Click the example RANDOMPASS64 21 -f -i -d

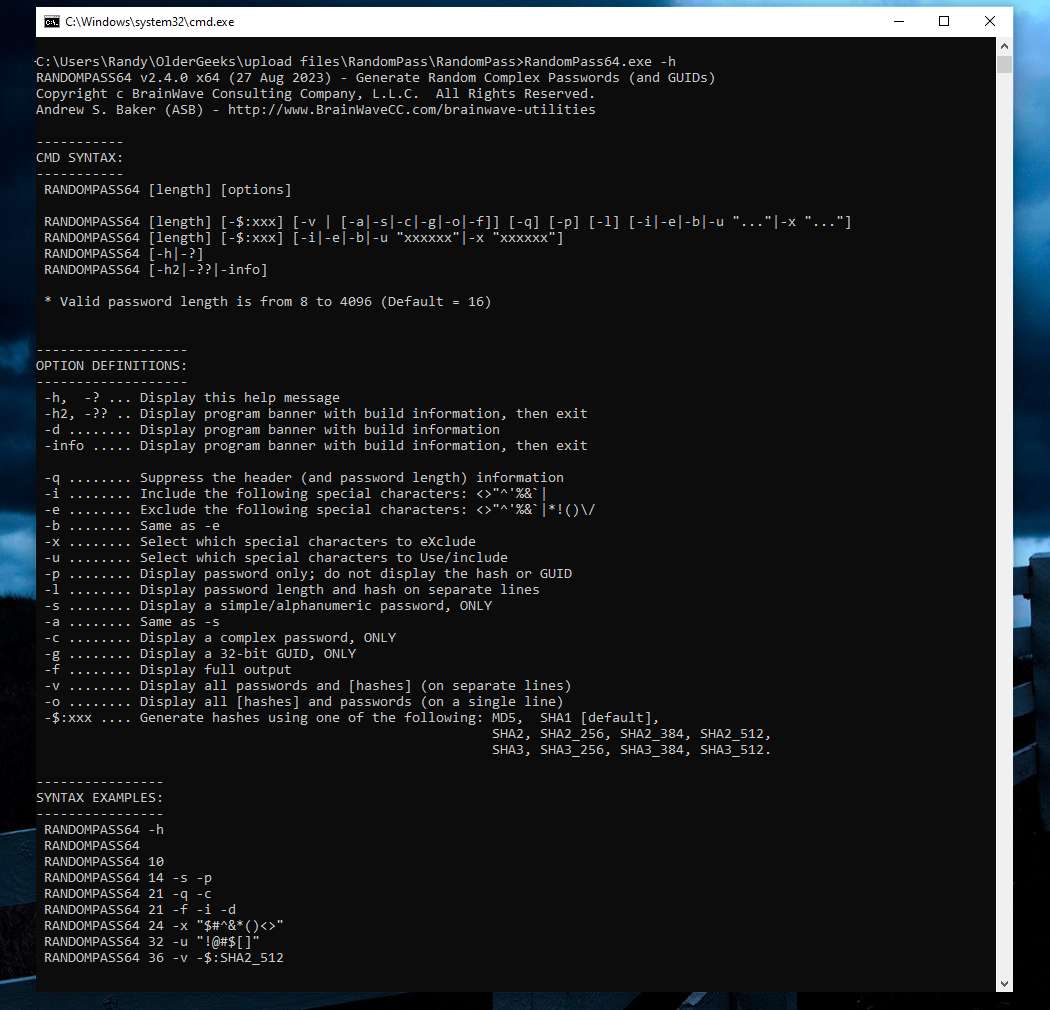(x=140, y=910)
